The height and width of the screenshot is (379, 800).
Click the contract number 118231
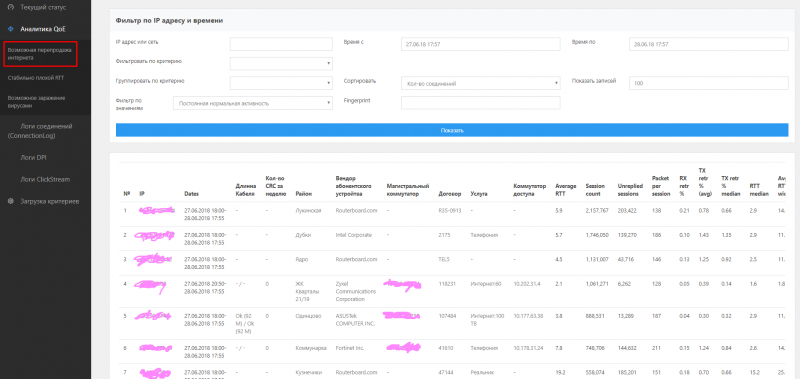[x=446, y=284]
